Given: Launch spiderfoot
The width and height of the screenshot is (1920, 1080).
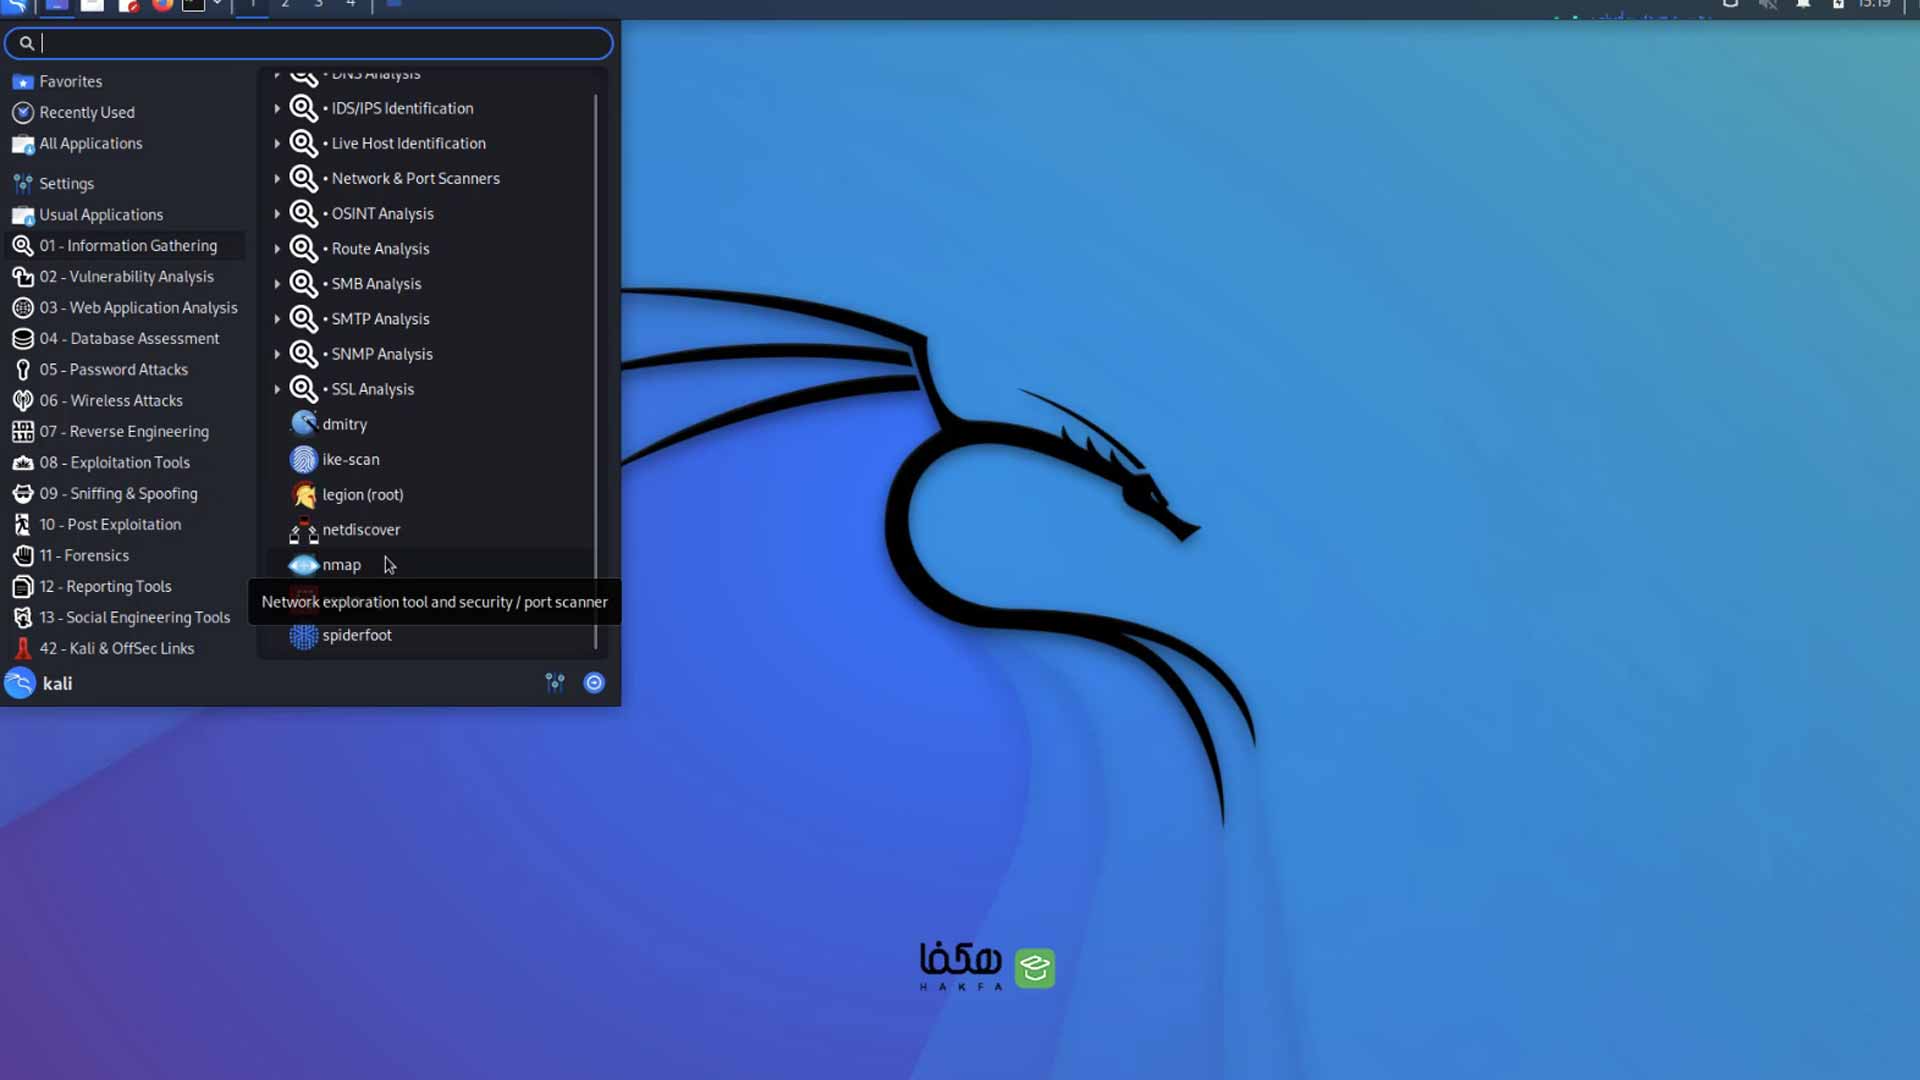Looking at the screenshot, I should [431, 635].
